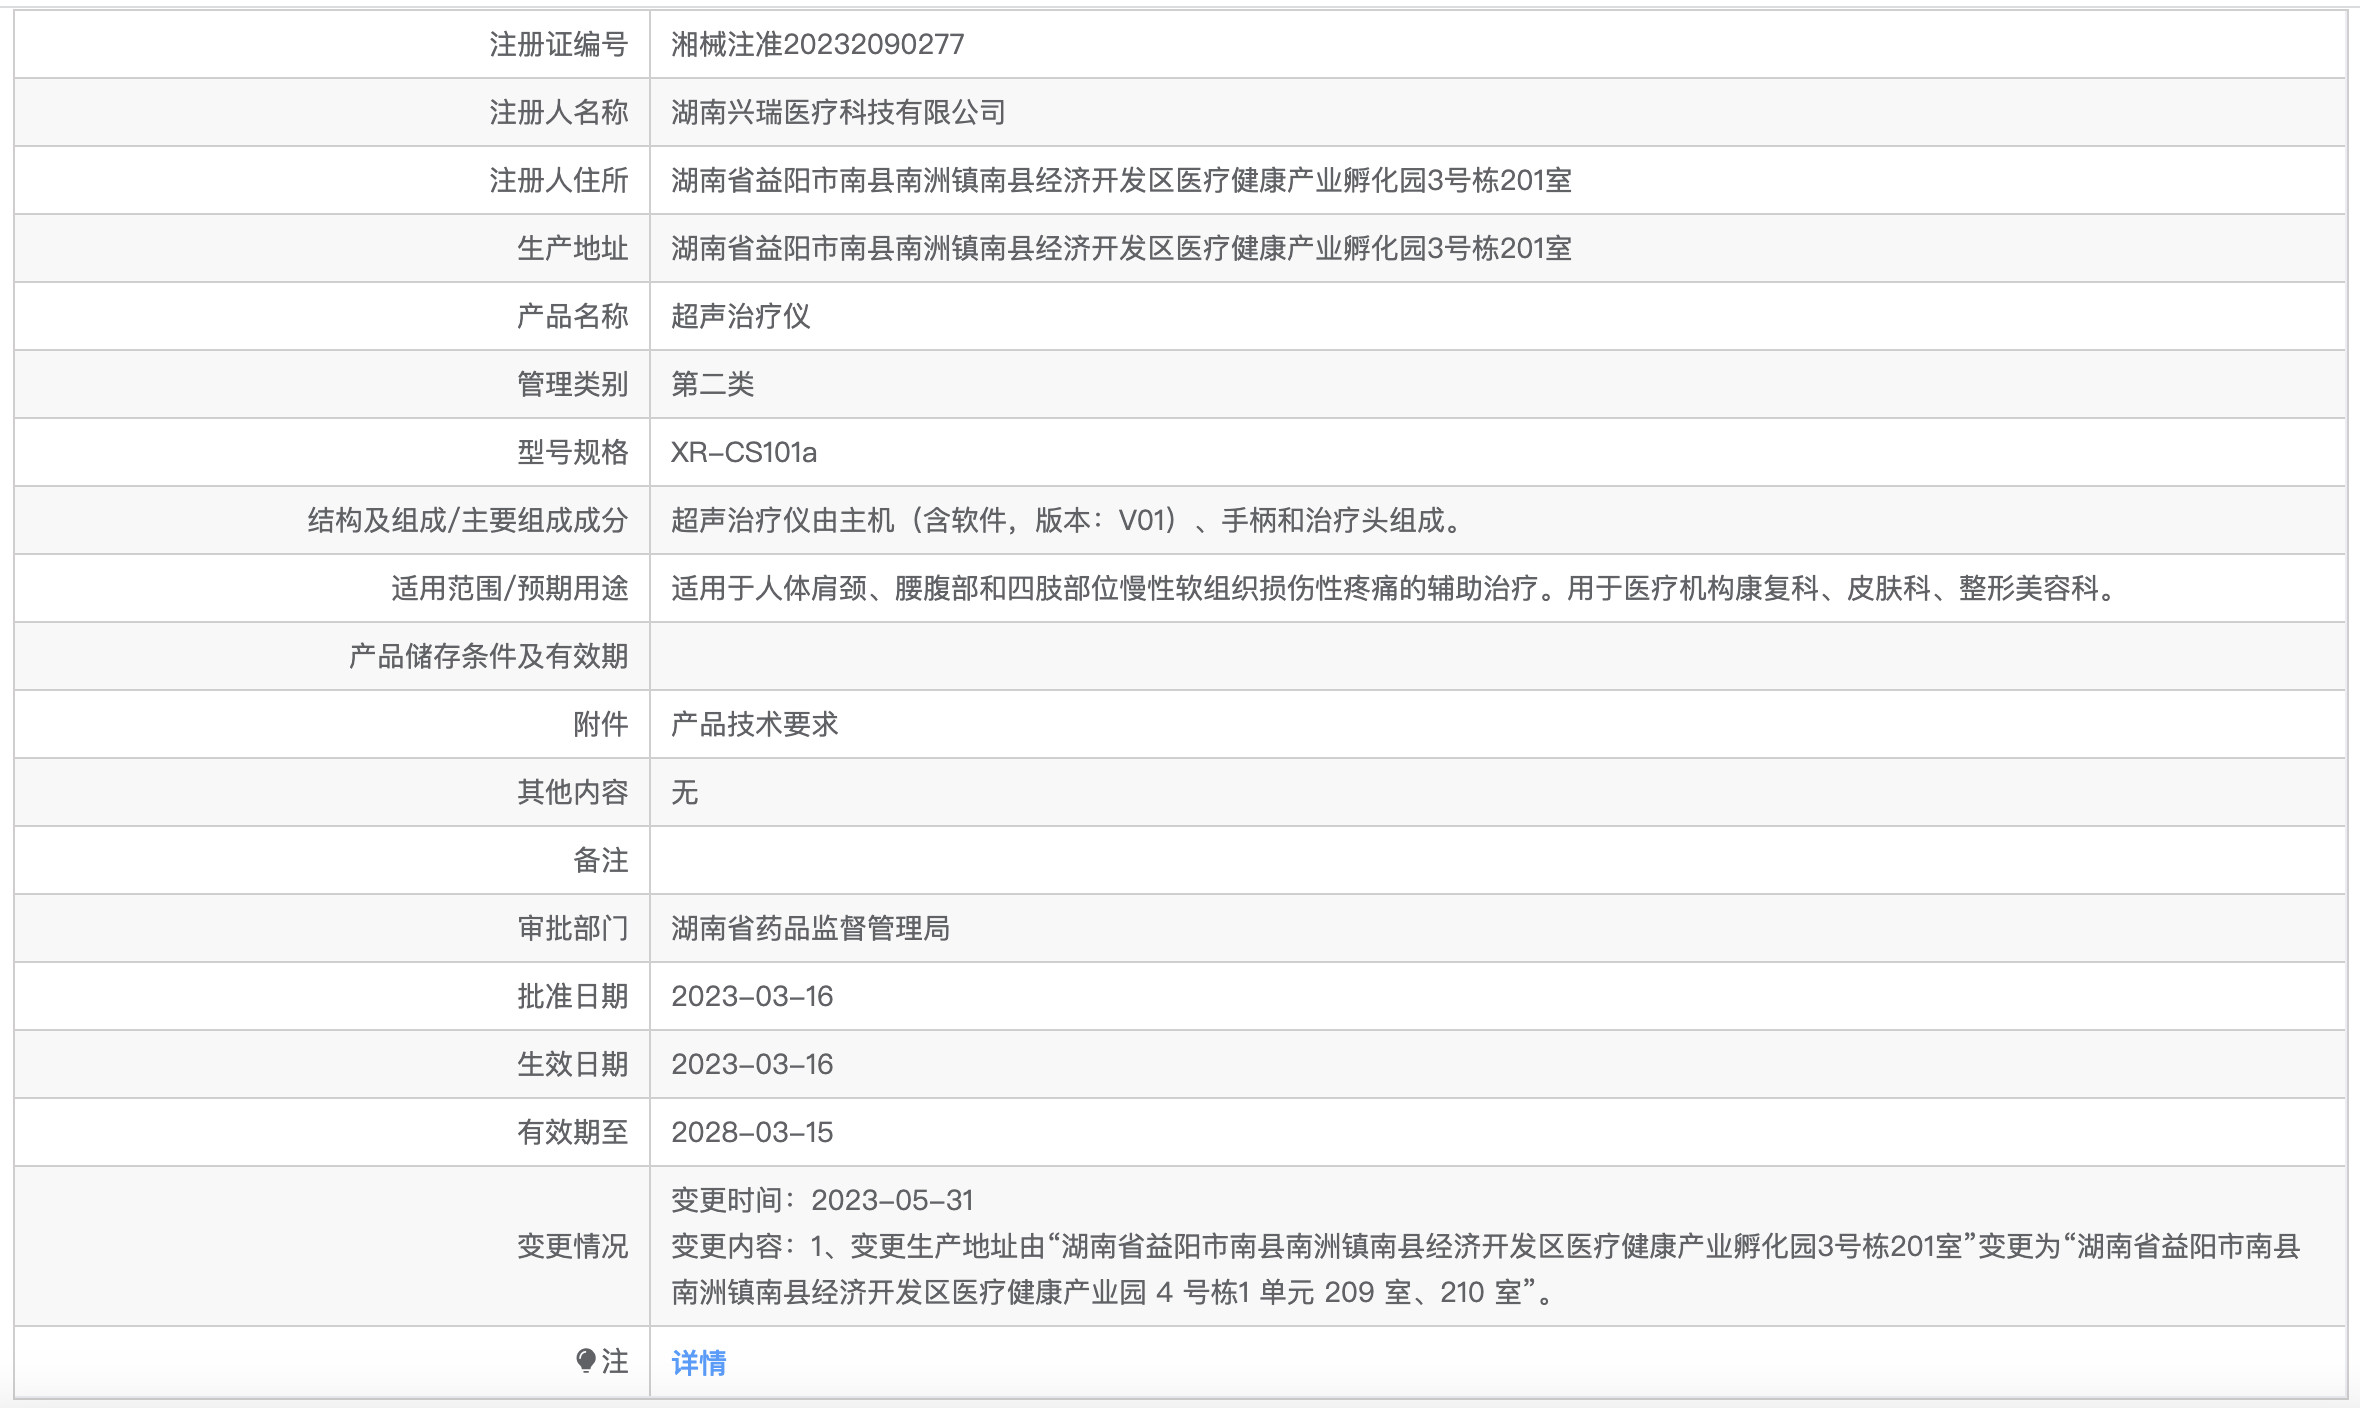Click the address value in 注册人住所 row

tap(1121, 180)
